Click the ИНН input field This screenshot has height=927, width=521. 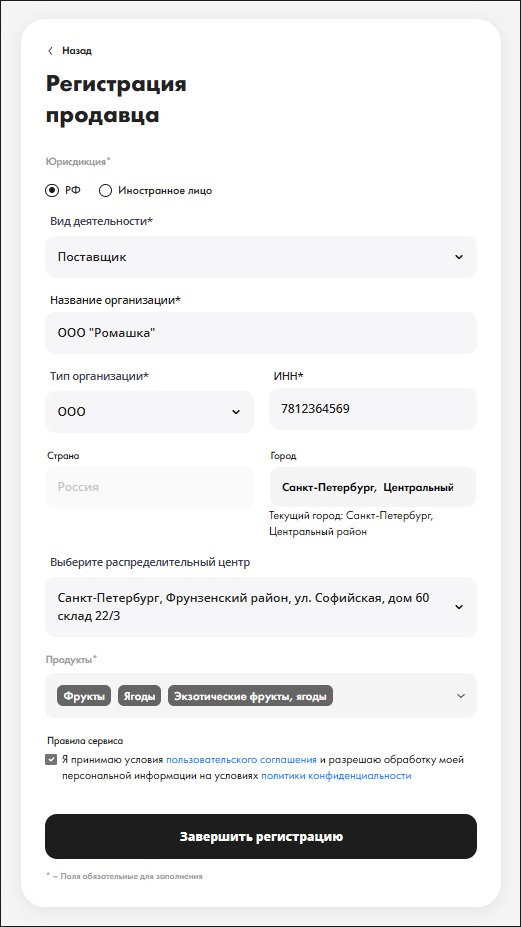[373, 409]
